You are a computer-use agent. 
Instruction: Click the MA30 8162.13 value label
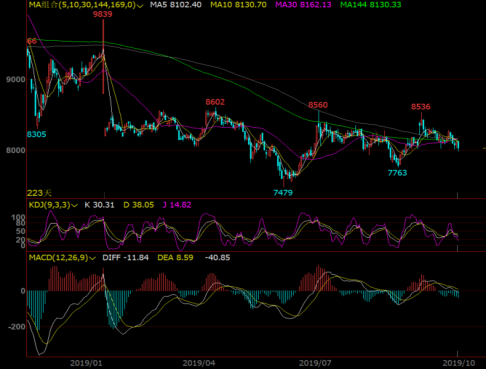click(303, 5)
